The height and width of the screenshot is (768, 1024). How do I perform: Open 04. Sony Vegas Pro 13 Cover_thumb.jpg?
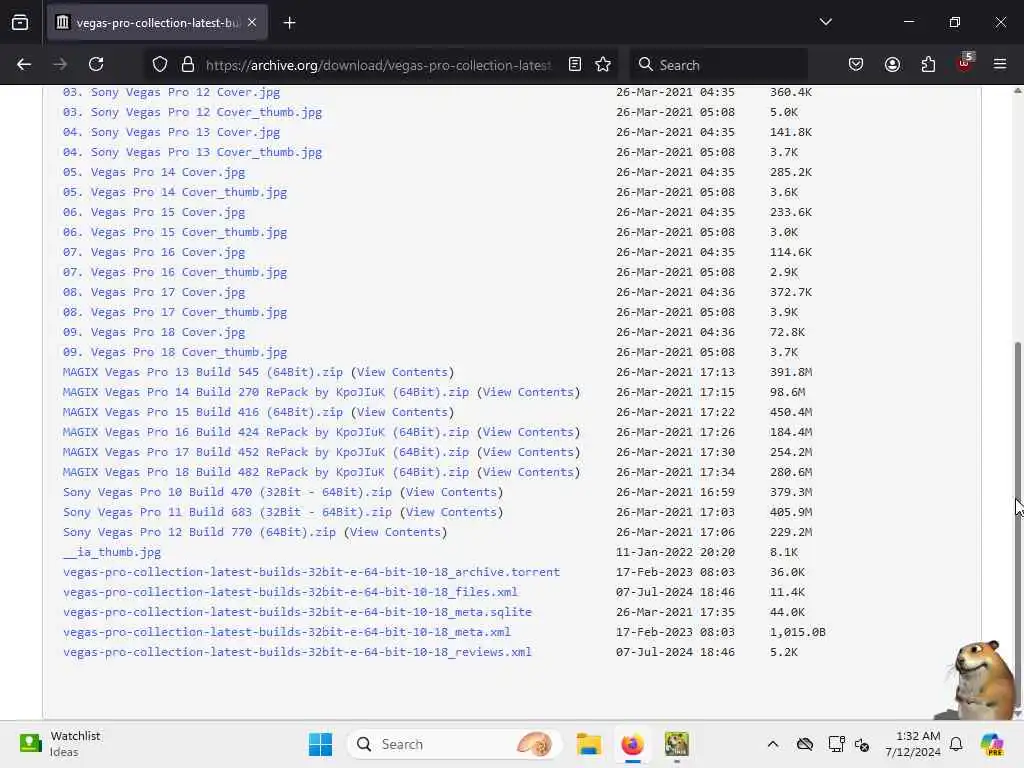tap(192, 152)
